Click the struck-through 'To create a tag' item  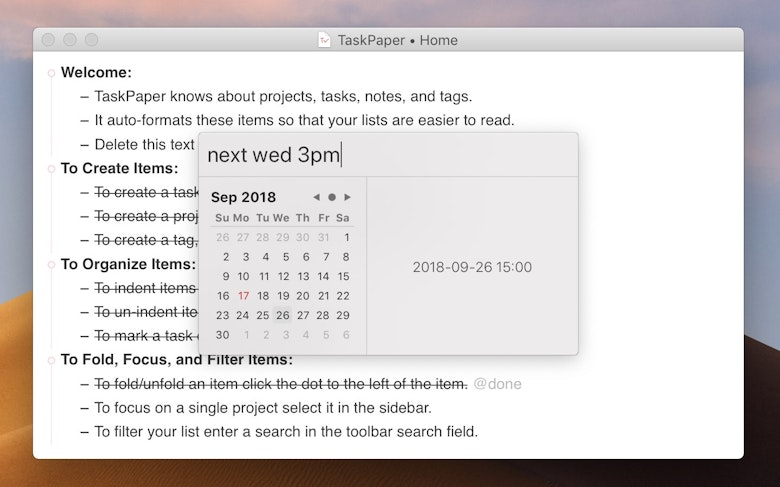tap(146, 240)
